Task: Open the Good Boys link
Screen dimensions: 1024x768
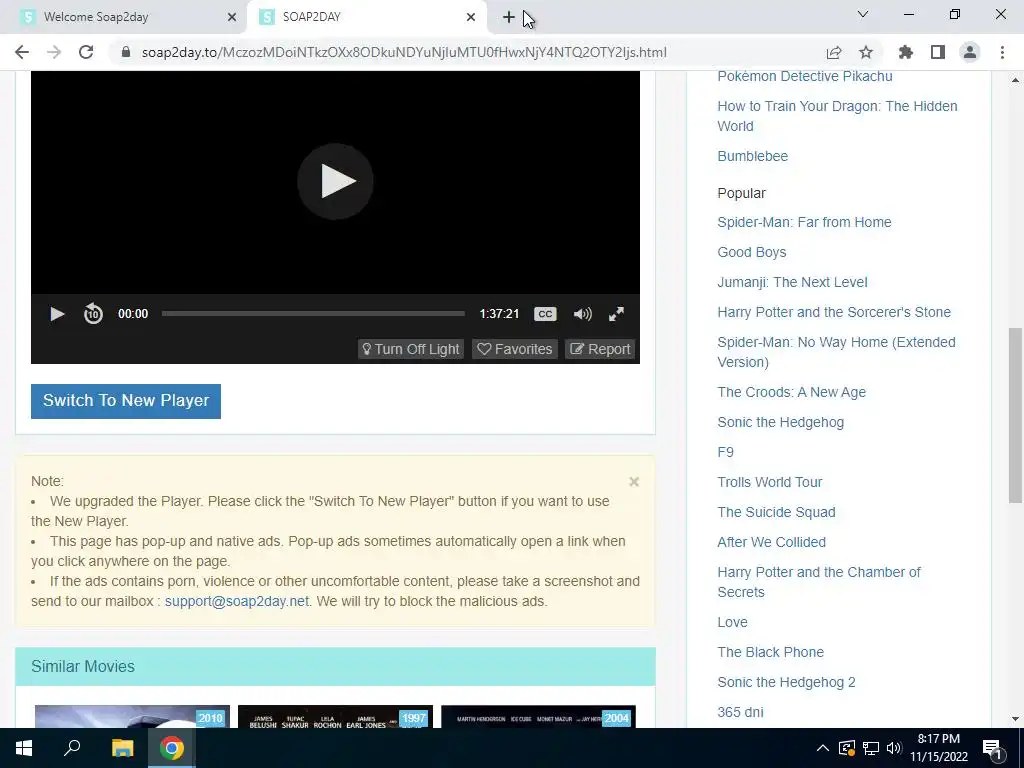Action: [752, 252]
